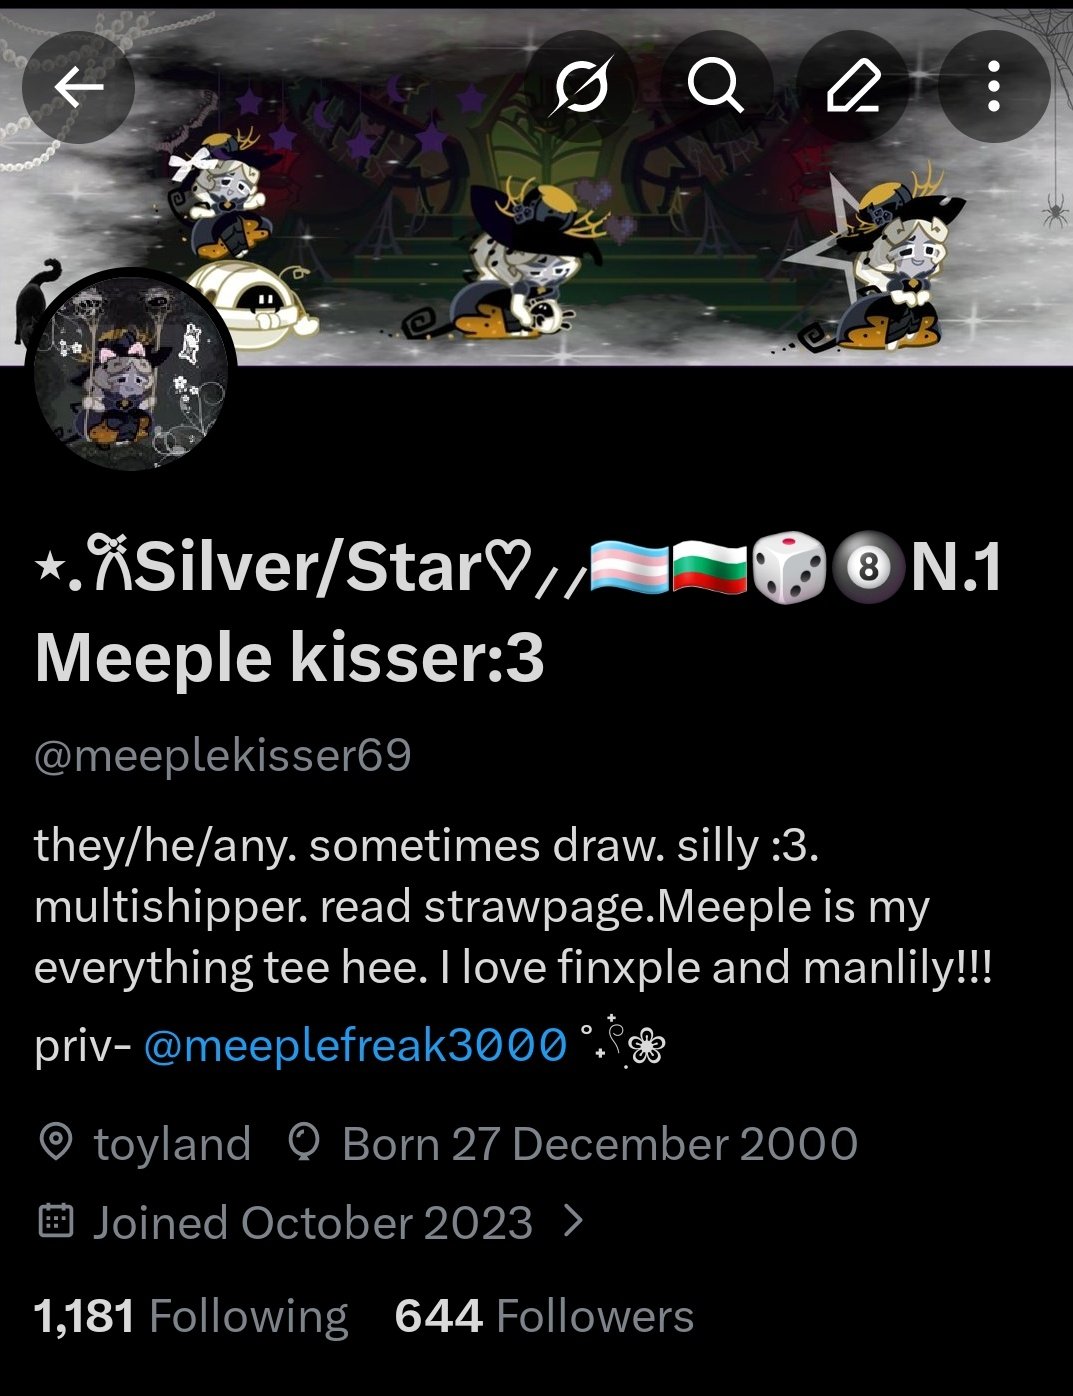Tap the bio text starting they/he/any
1073x1396 pixels.
(514, 907)
